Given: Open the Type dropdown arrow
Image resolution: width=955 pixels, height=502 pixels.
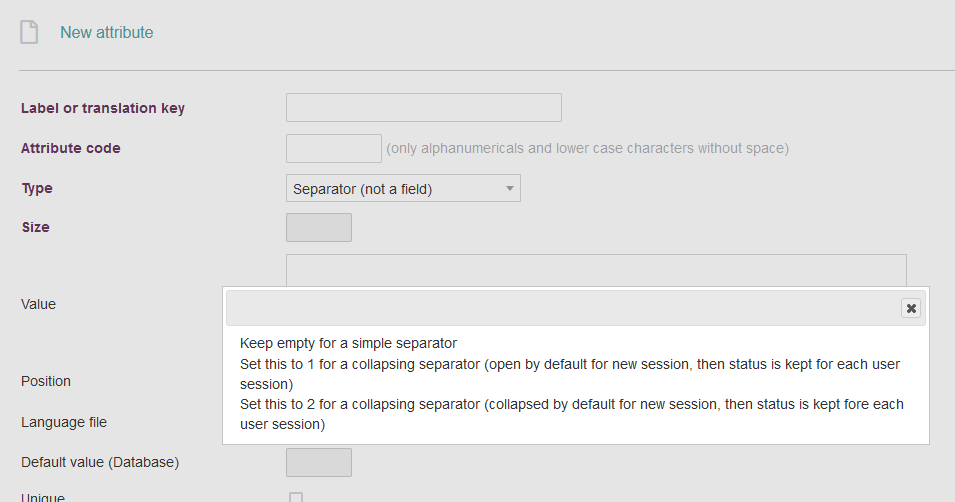Looking at the screenshot, I should click(x=510, y=189).
